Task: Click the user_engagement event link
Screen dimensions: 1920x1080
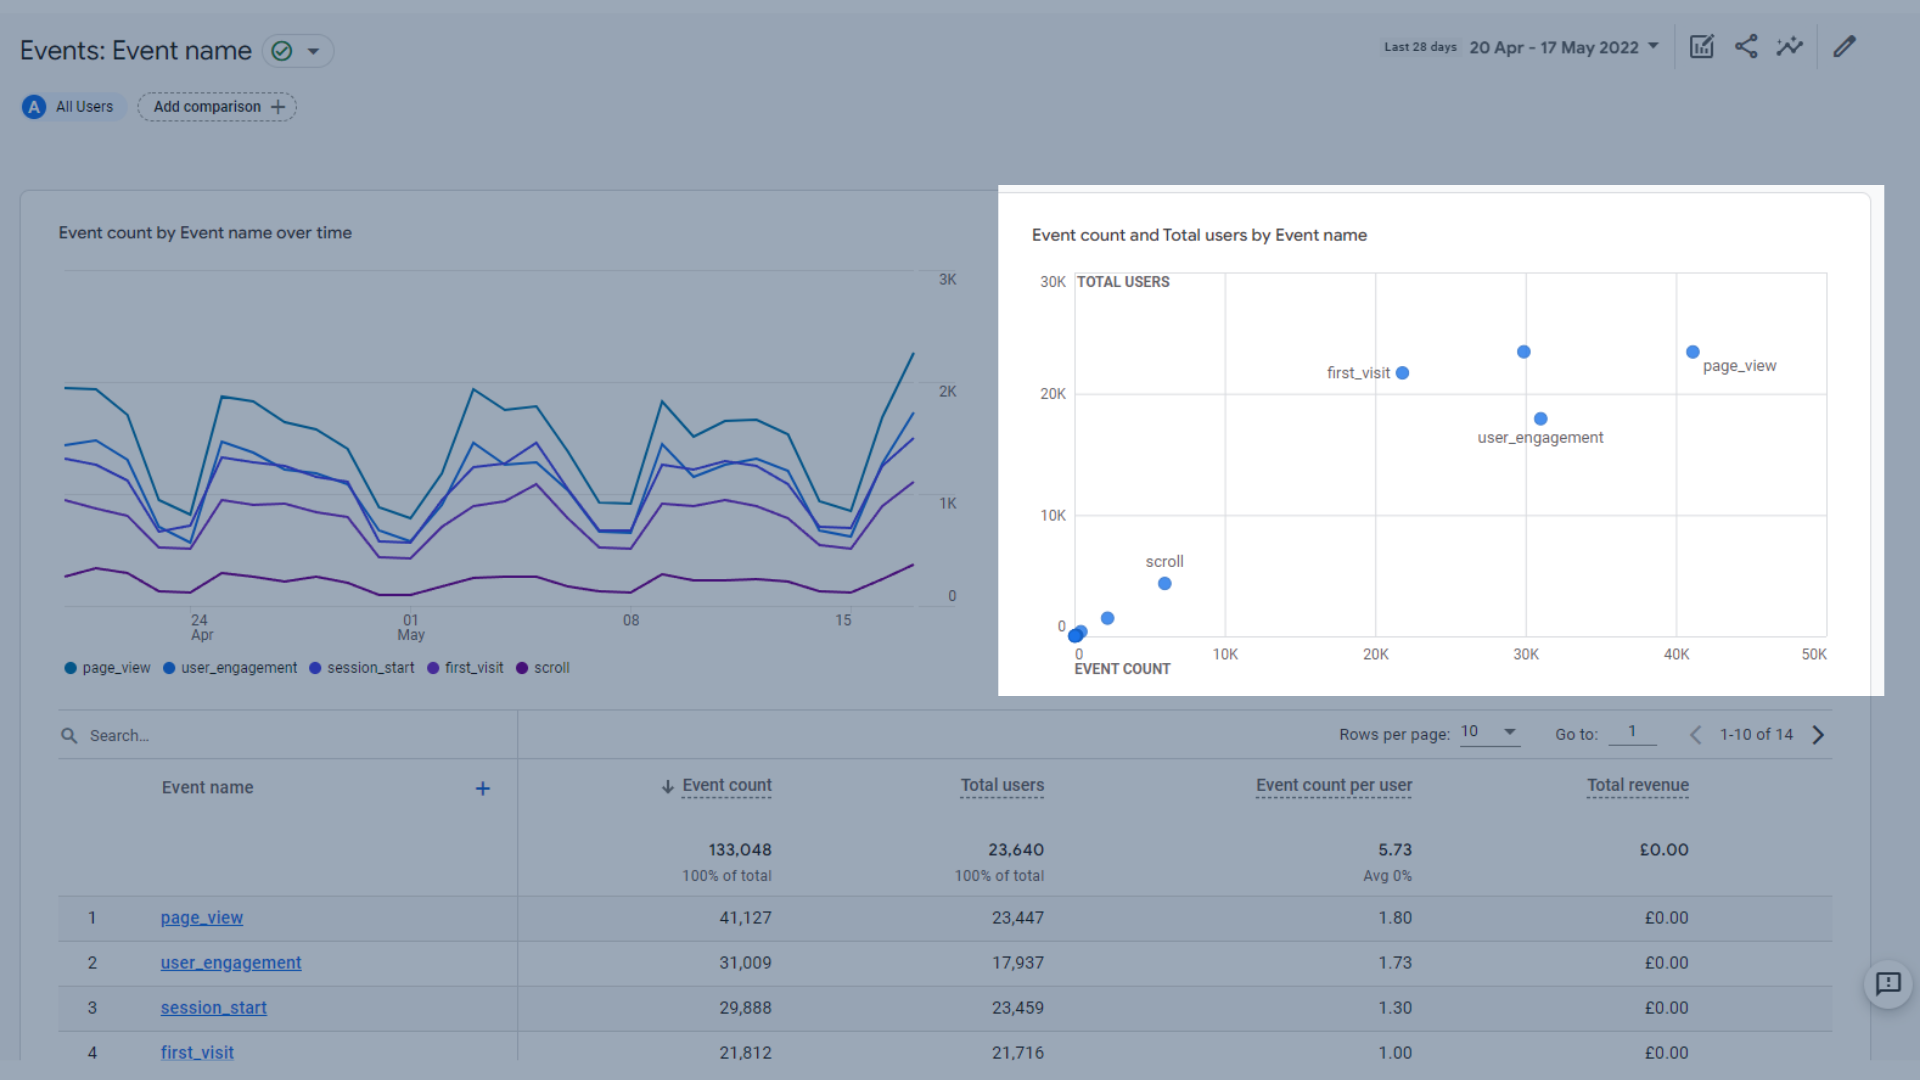Action: 228,963
